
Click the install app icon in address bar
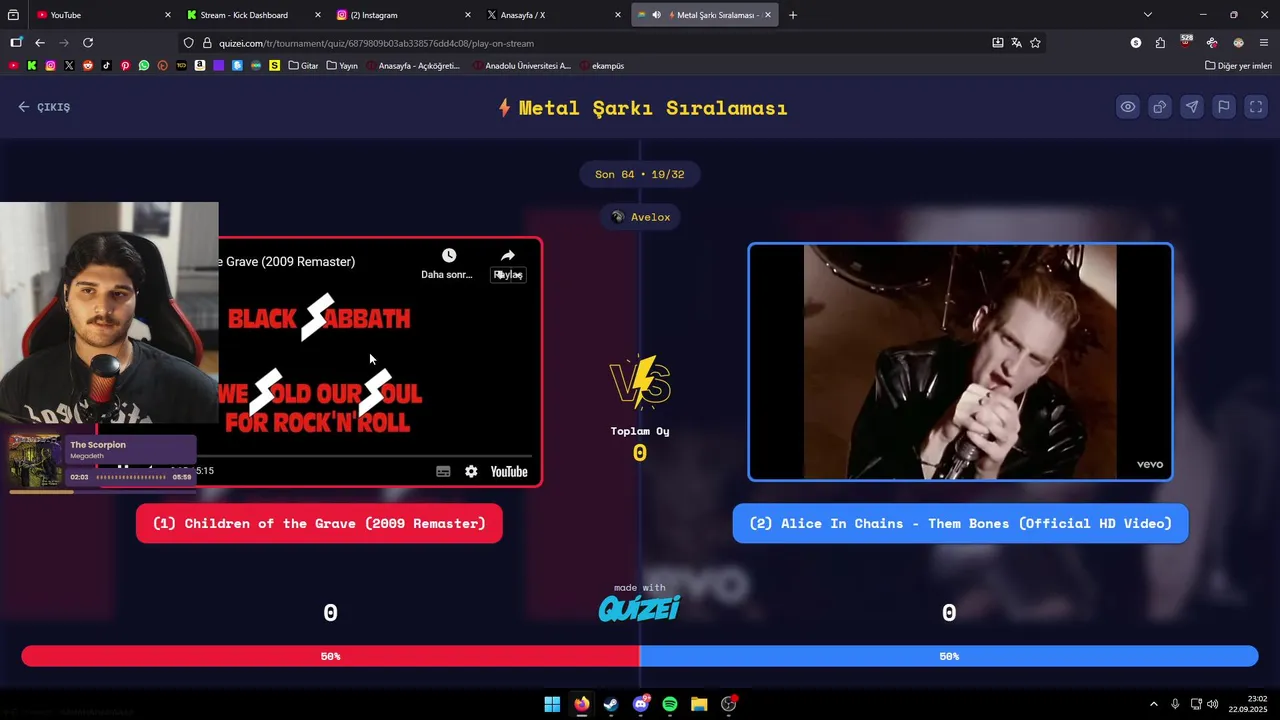(x=997, y=43)
